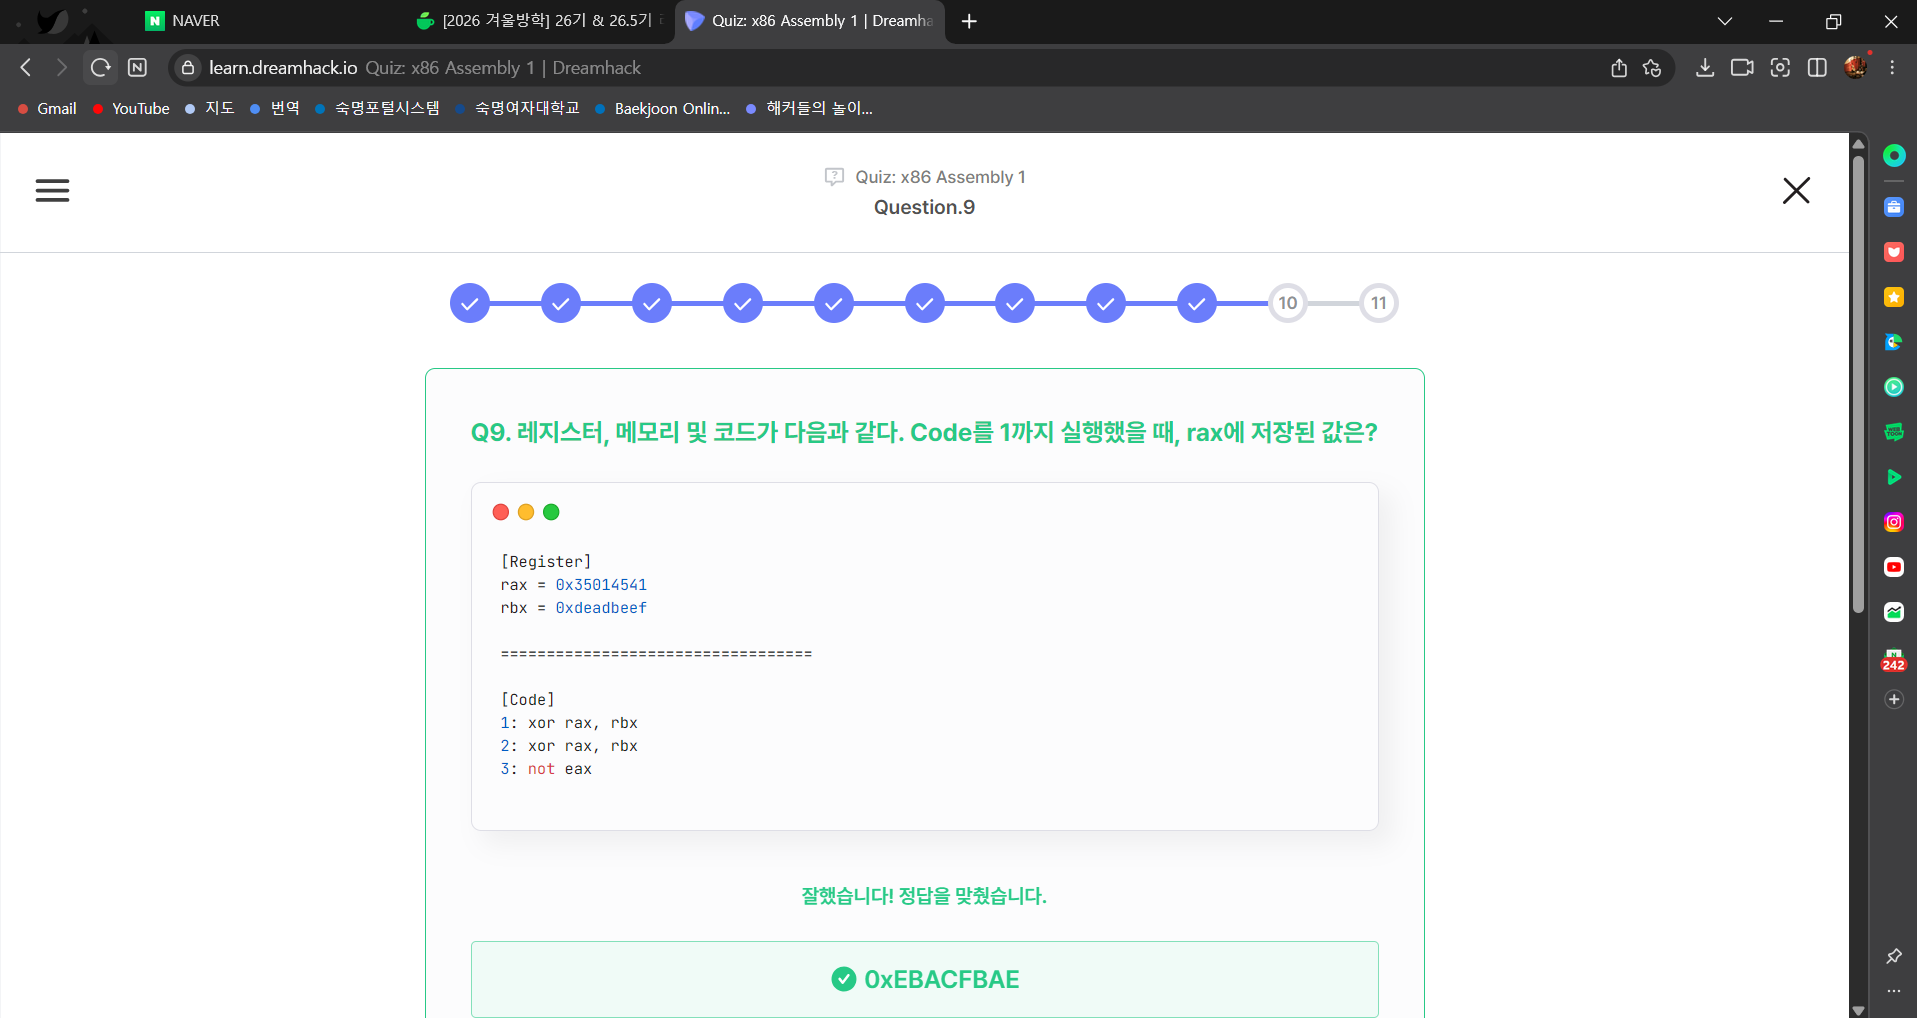
Task: Click the browser reload icon
Action: tap(100, 68)
